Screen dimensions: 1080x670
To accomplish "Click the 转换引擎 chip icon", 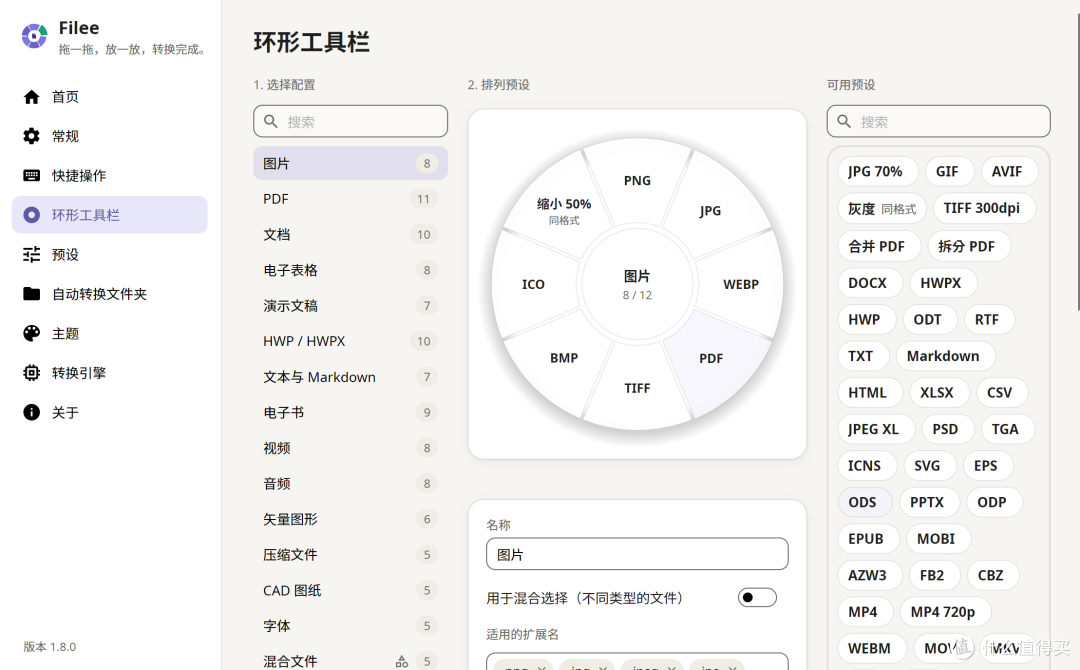I will click(31, 373).
